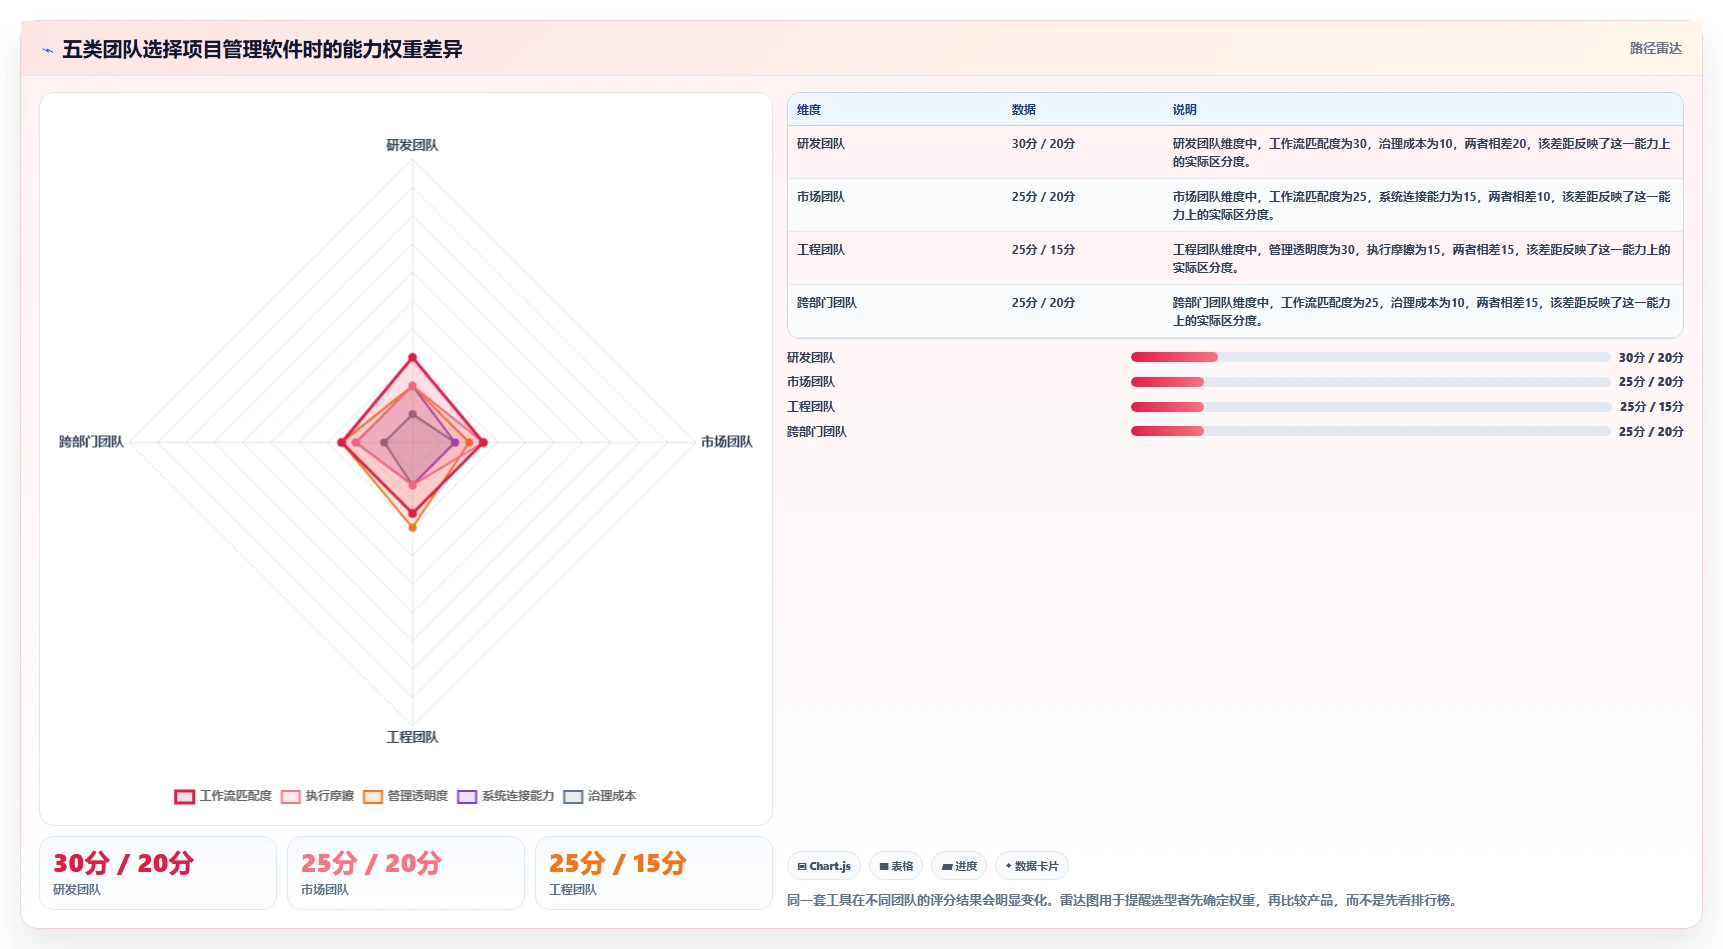This screenshot has width=1723, height=949.
Task: Click the 数据卡片 tag chip
Action: (1032, 866)
